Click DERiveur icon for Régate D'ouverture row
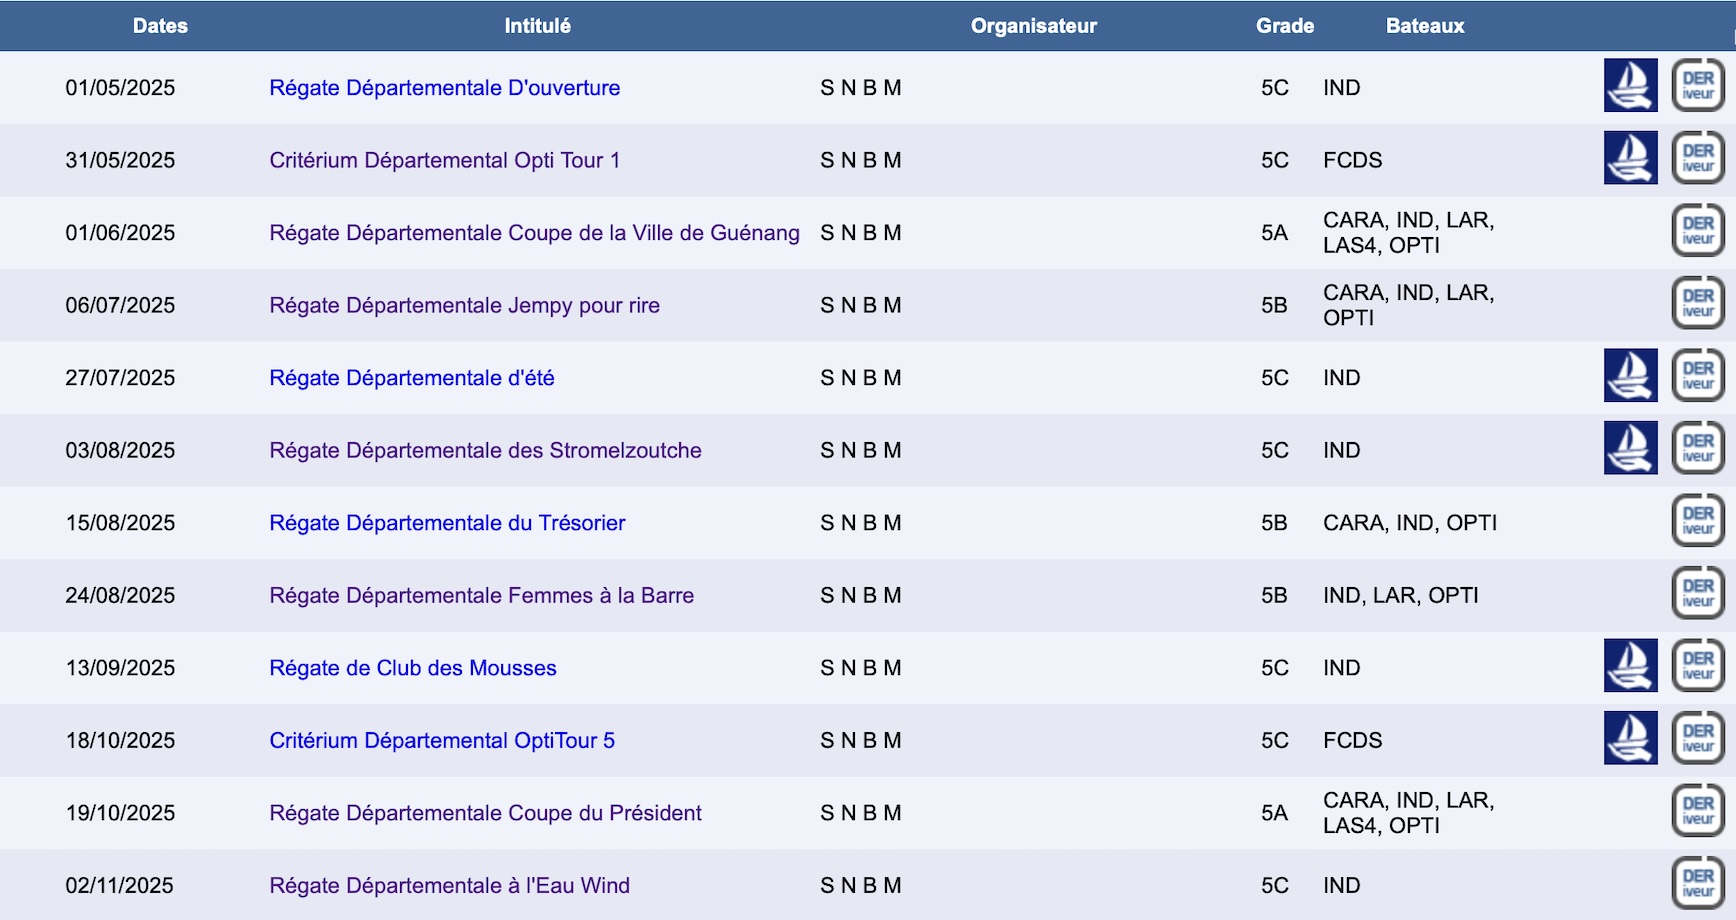 click(x=1698, y=85)
